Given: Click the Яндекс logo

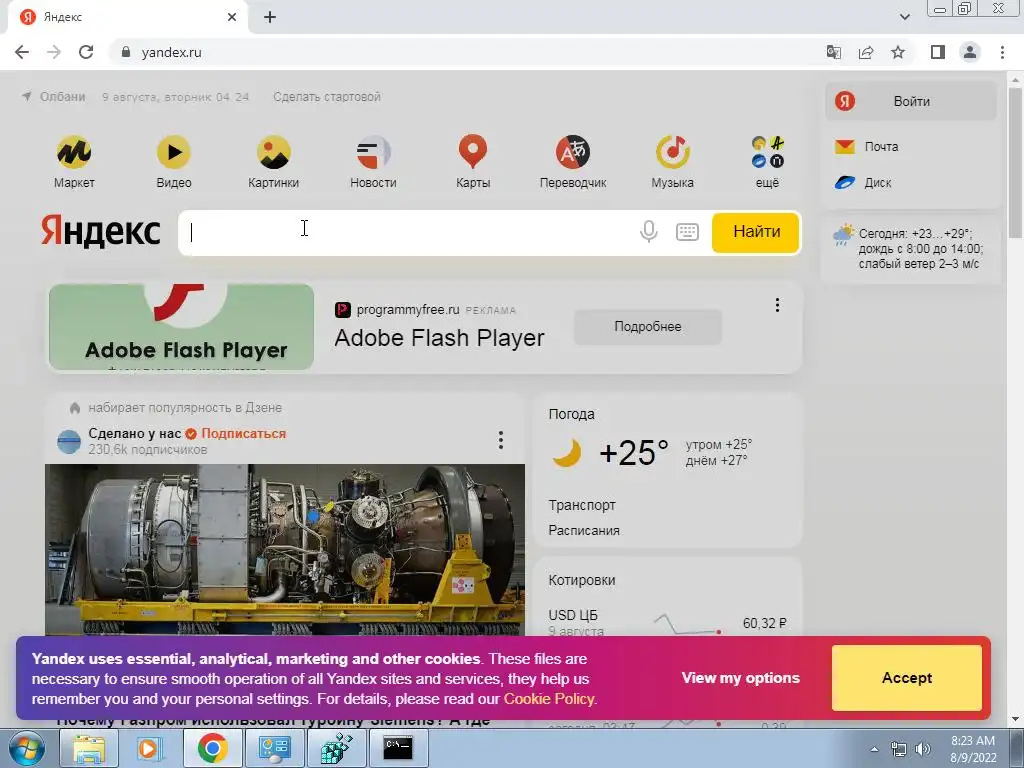Looking at the screenshot, I should point(101,231).
